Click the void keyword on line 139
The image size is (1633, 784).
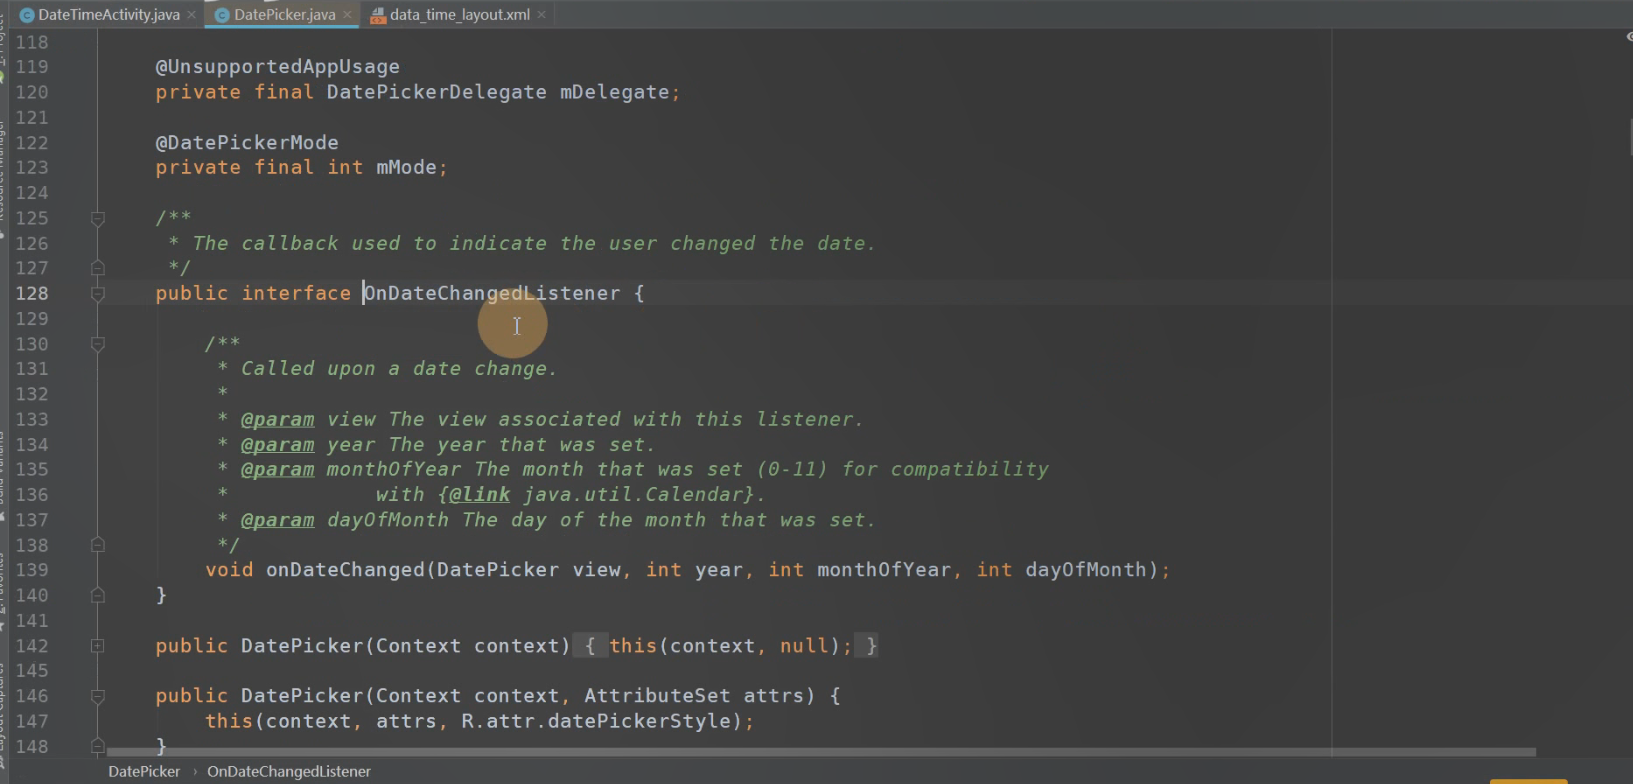(229, 570)
